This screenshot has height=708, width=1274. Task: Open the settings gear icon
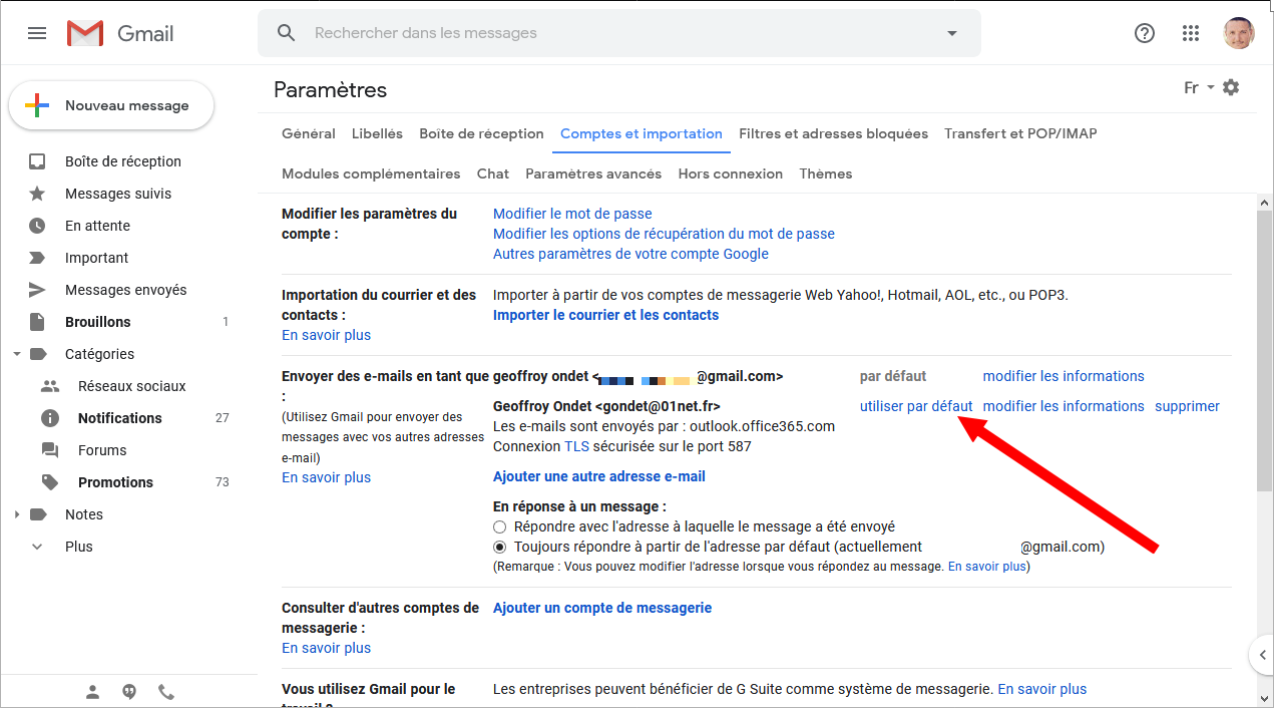[x=1231, y=87]
